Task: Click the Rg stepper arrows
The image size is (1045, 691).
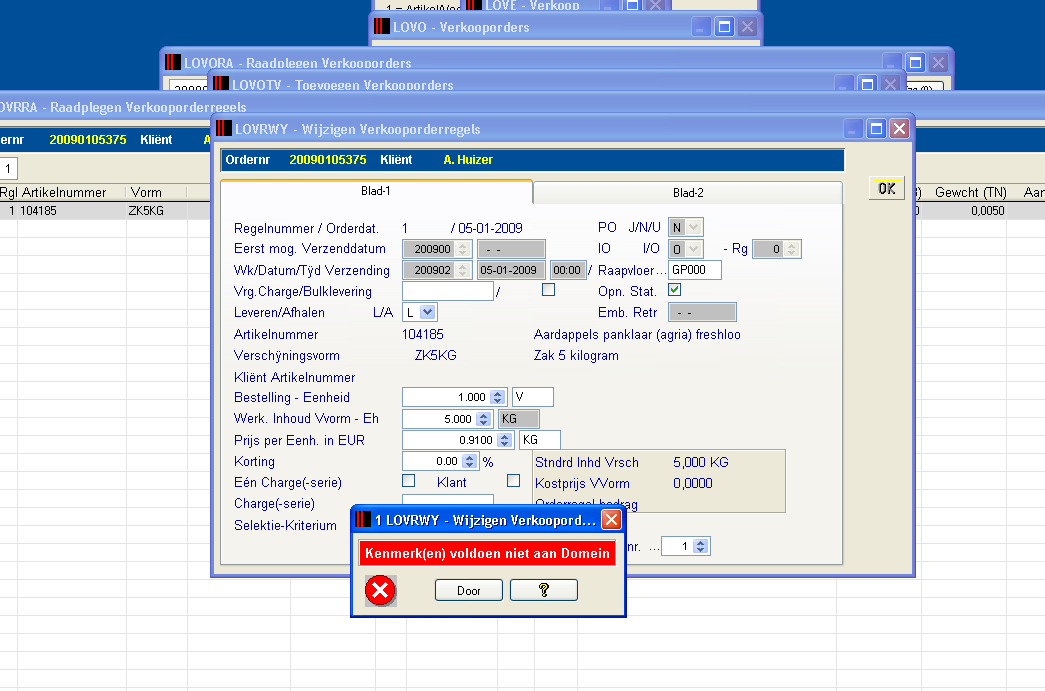Action: click(791, 249)
